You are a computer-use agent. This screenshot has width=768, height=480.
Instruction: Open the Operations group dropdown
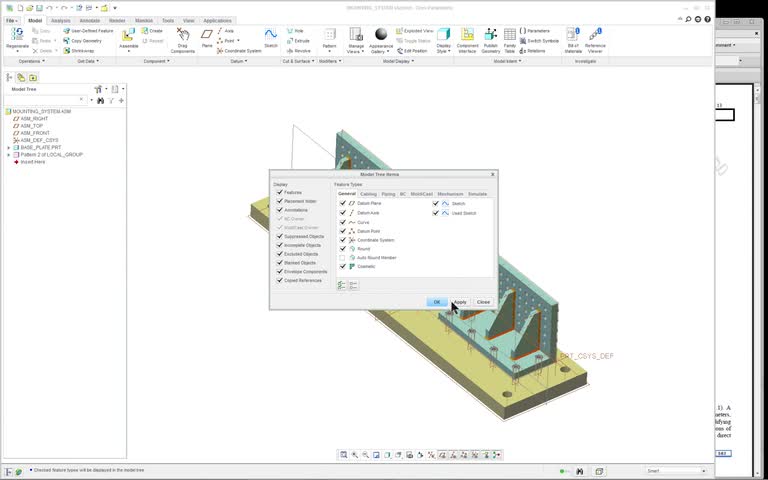32,61
